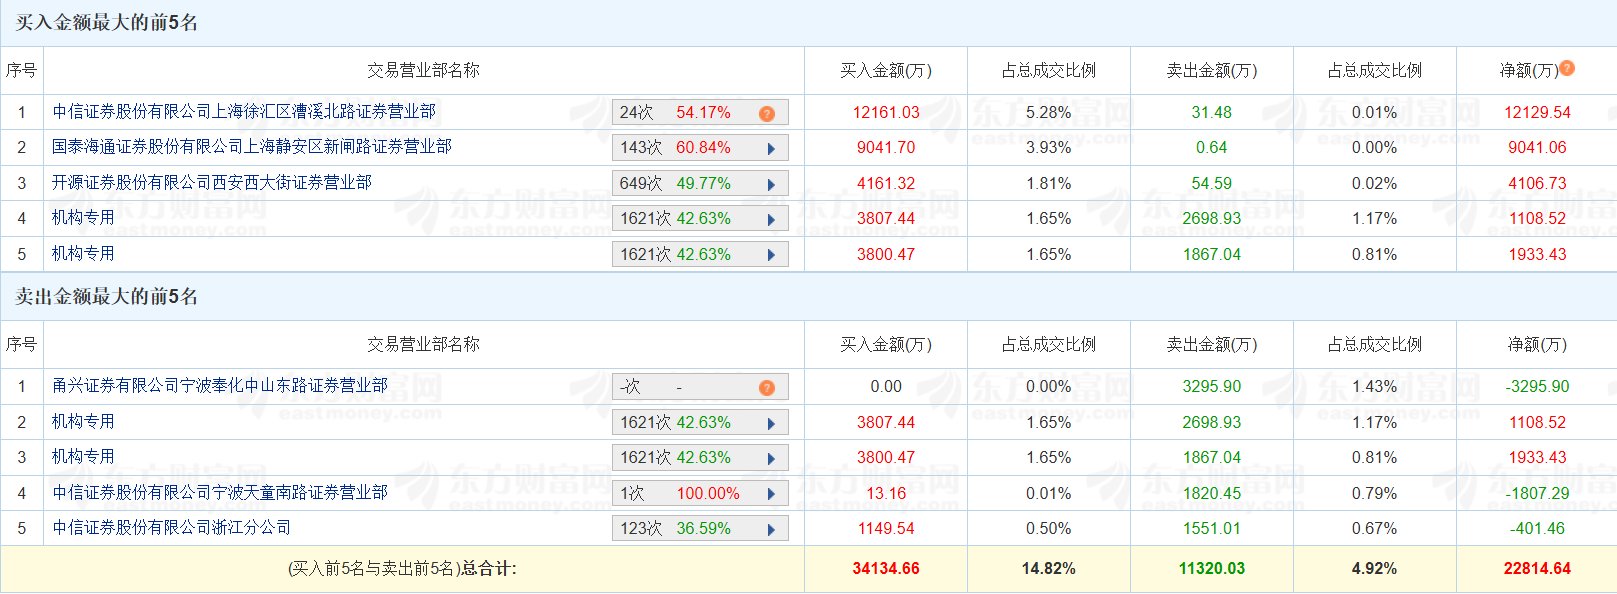Open 甬兴证券宁波奉化中山东路证券营业部 link
Image resolution: width=1617 pixels, height=594 pixels.
[220, 386]
